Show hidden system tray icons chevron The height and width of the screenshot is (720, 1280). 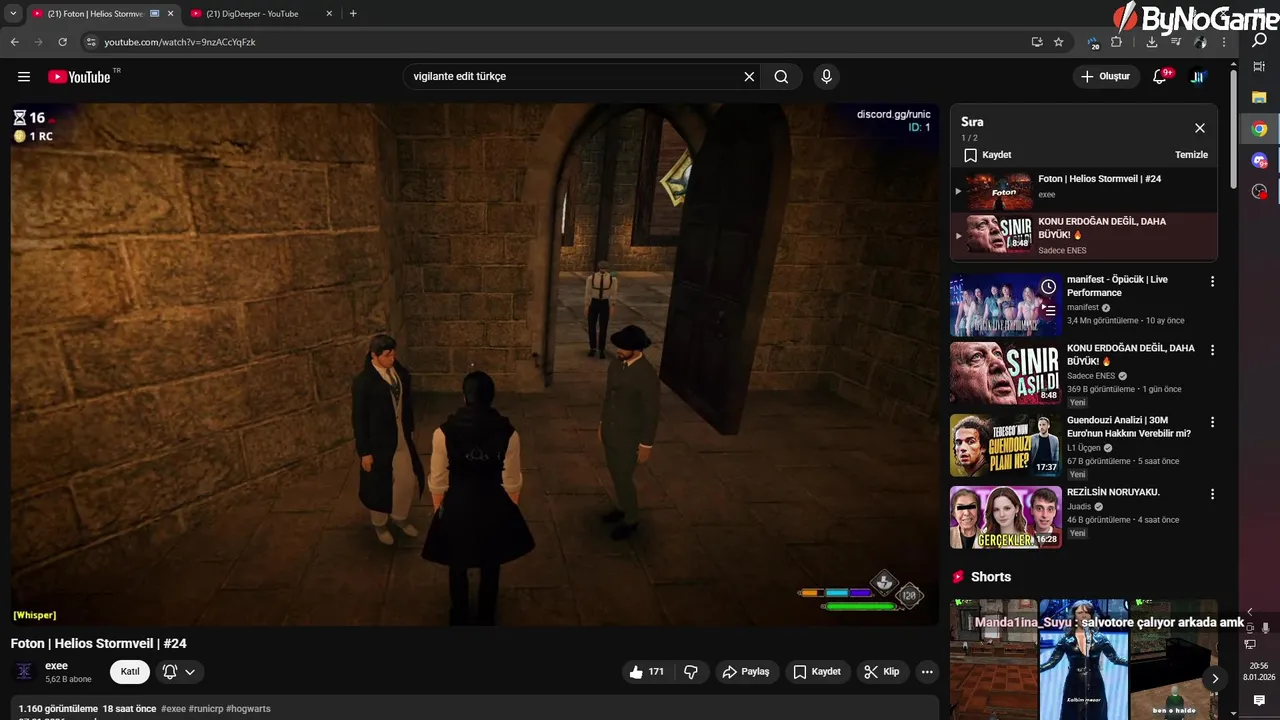pos(1249,611)
